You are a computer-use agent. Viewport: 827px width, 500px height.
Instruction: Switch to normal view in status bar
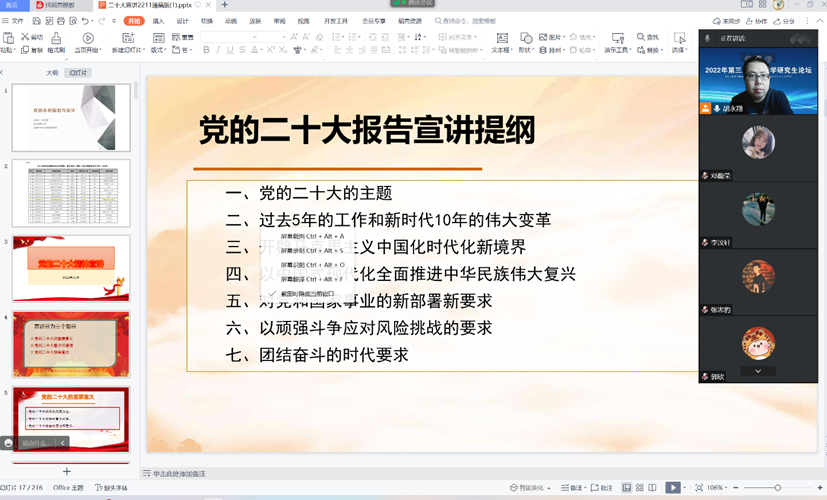click(627, 488)
